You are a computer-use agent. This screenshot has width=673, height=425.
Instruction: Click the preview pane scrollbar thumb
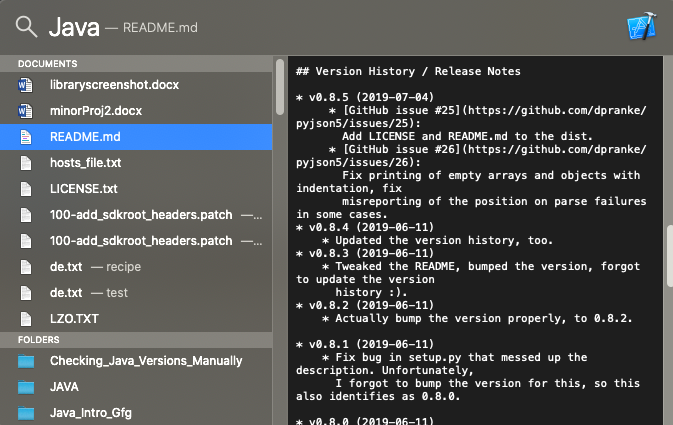tap(670, 255)
